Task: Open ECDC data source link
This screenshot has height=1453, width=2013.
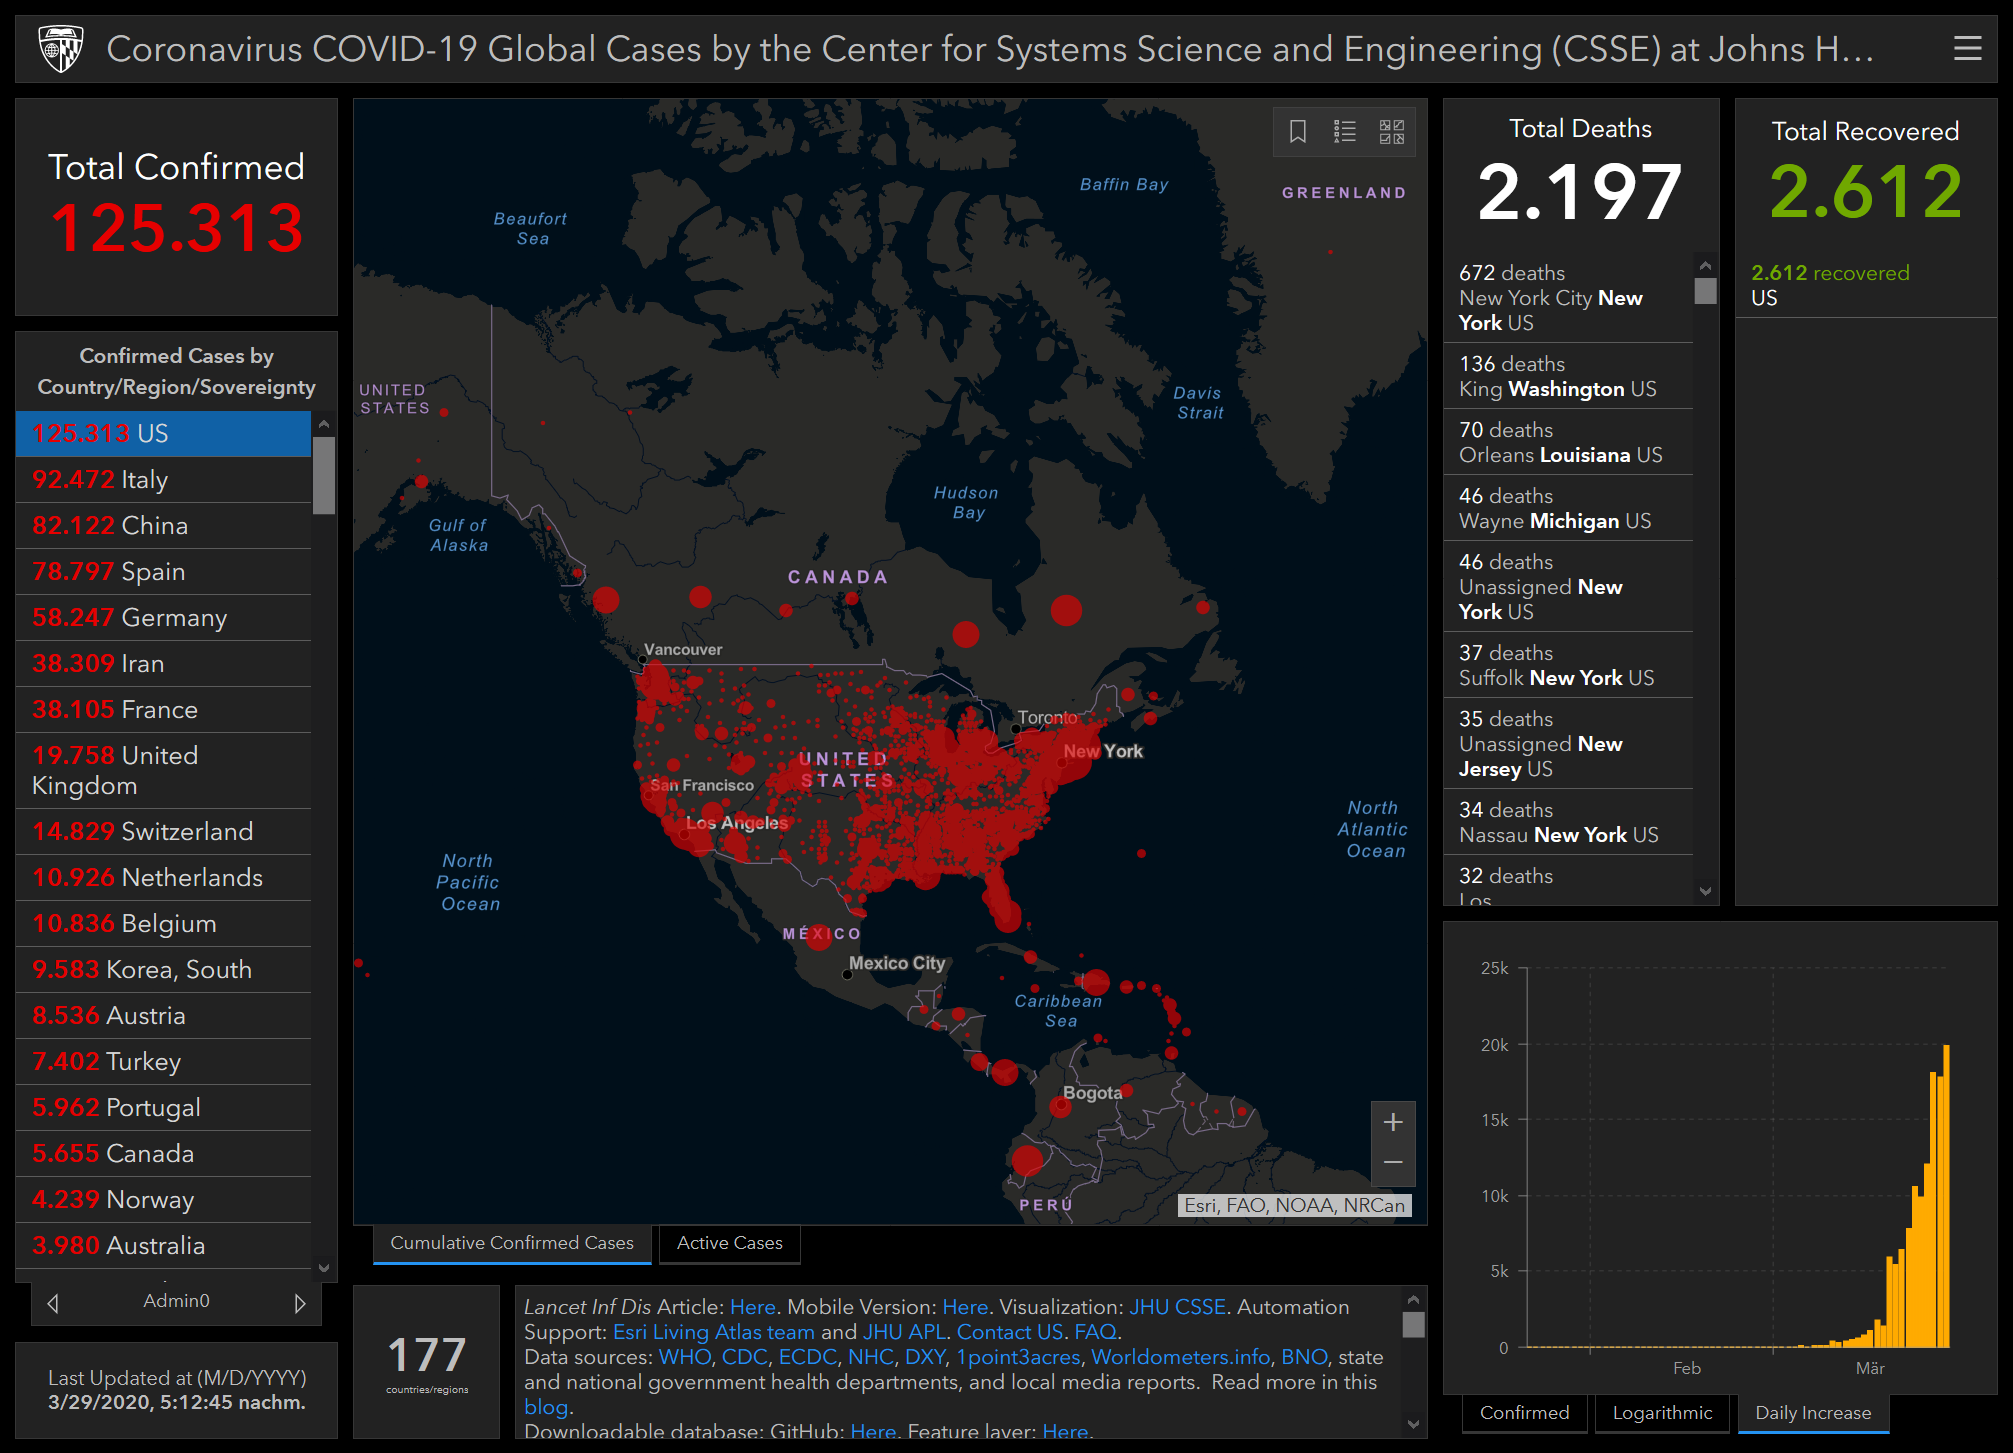Action: 807,1357
